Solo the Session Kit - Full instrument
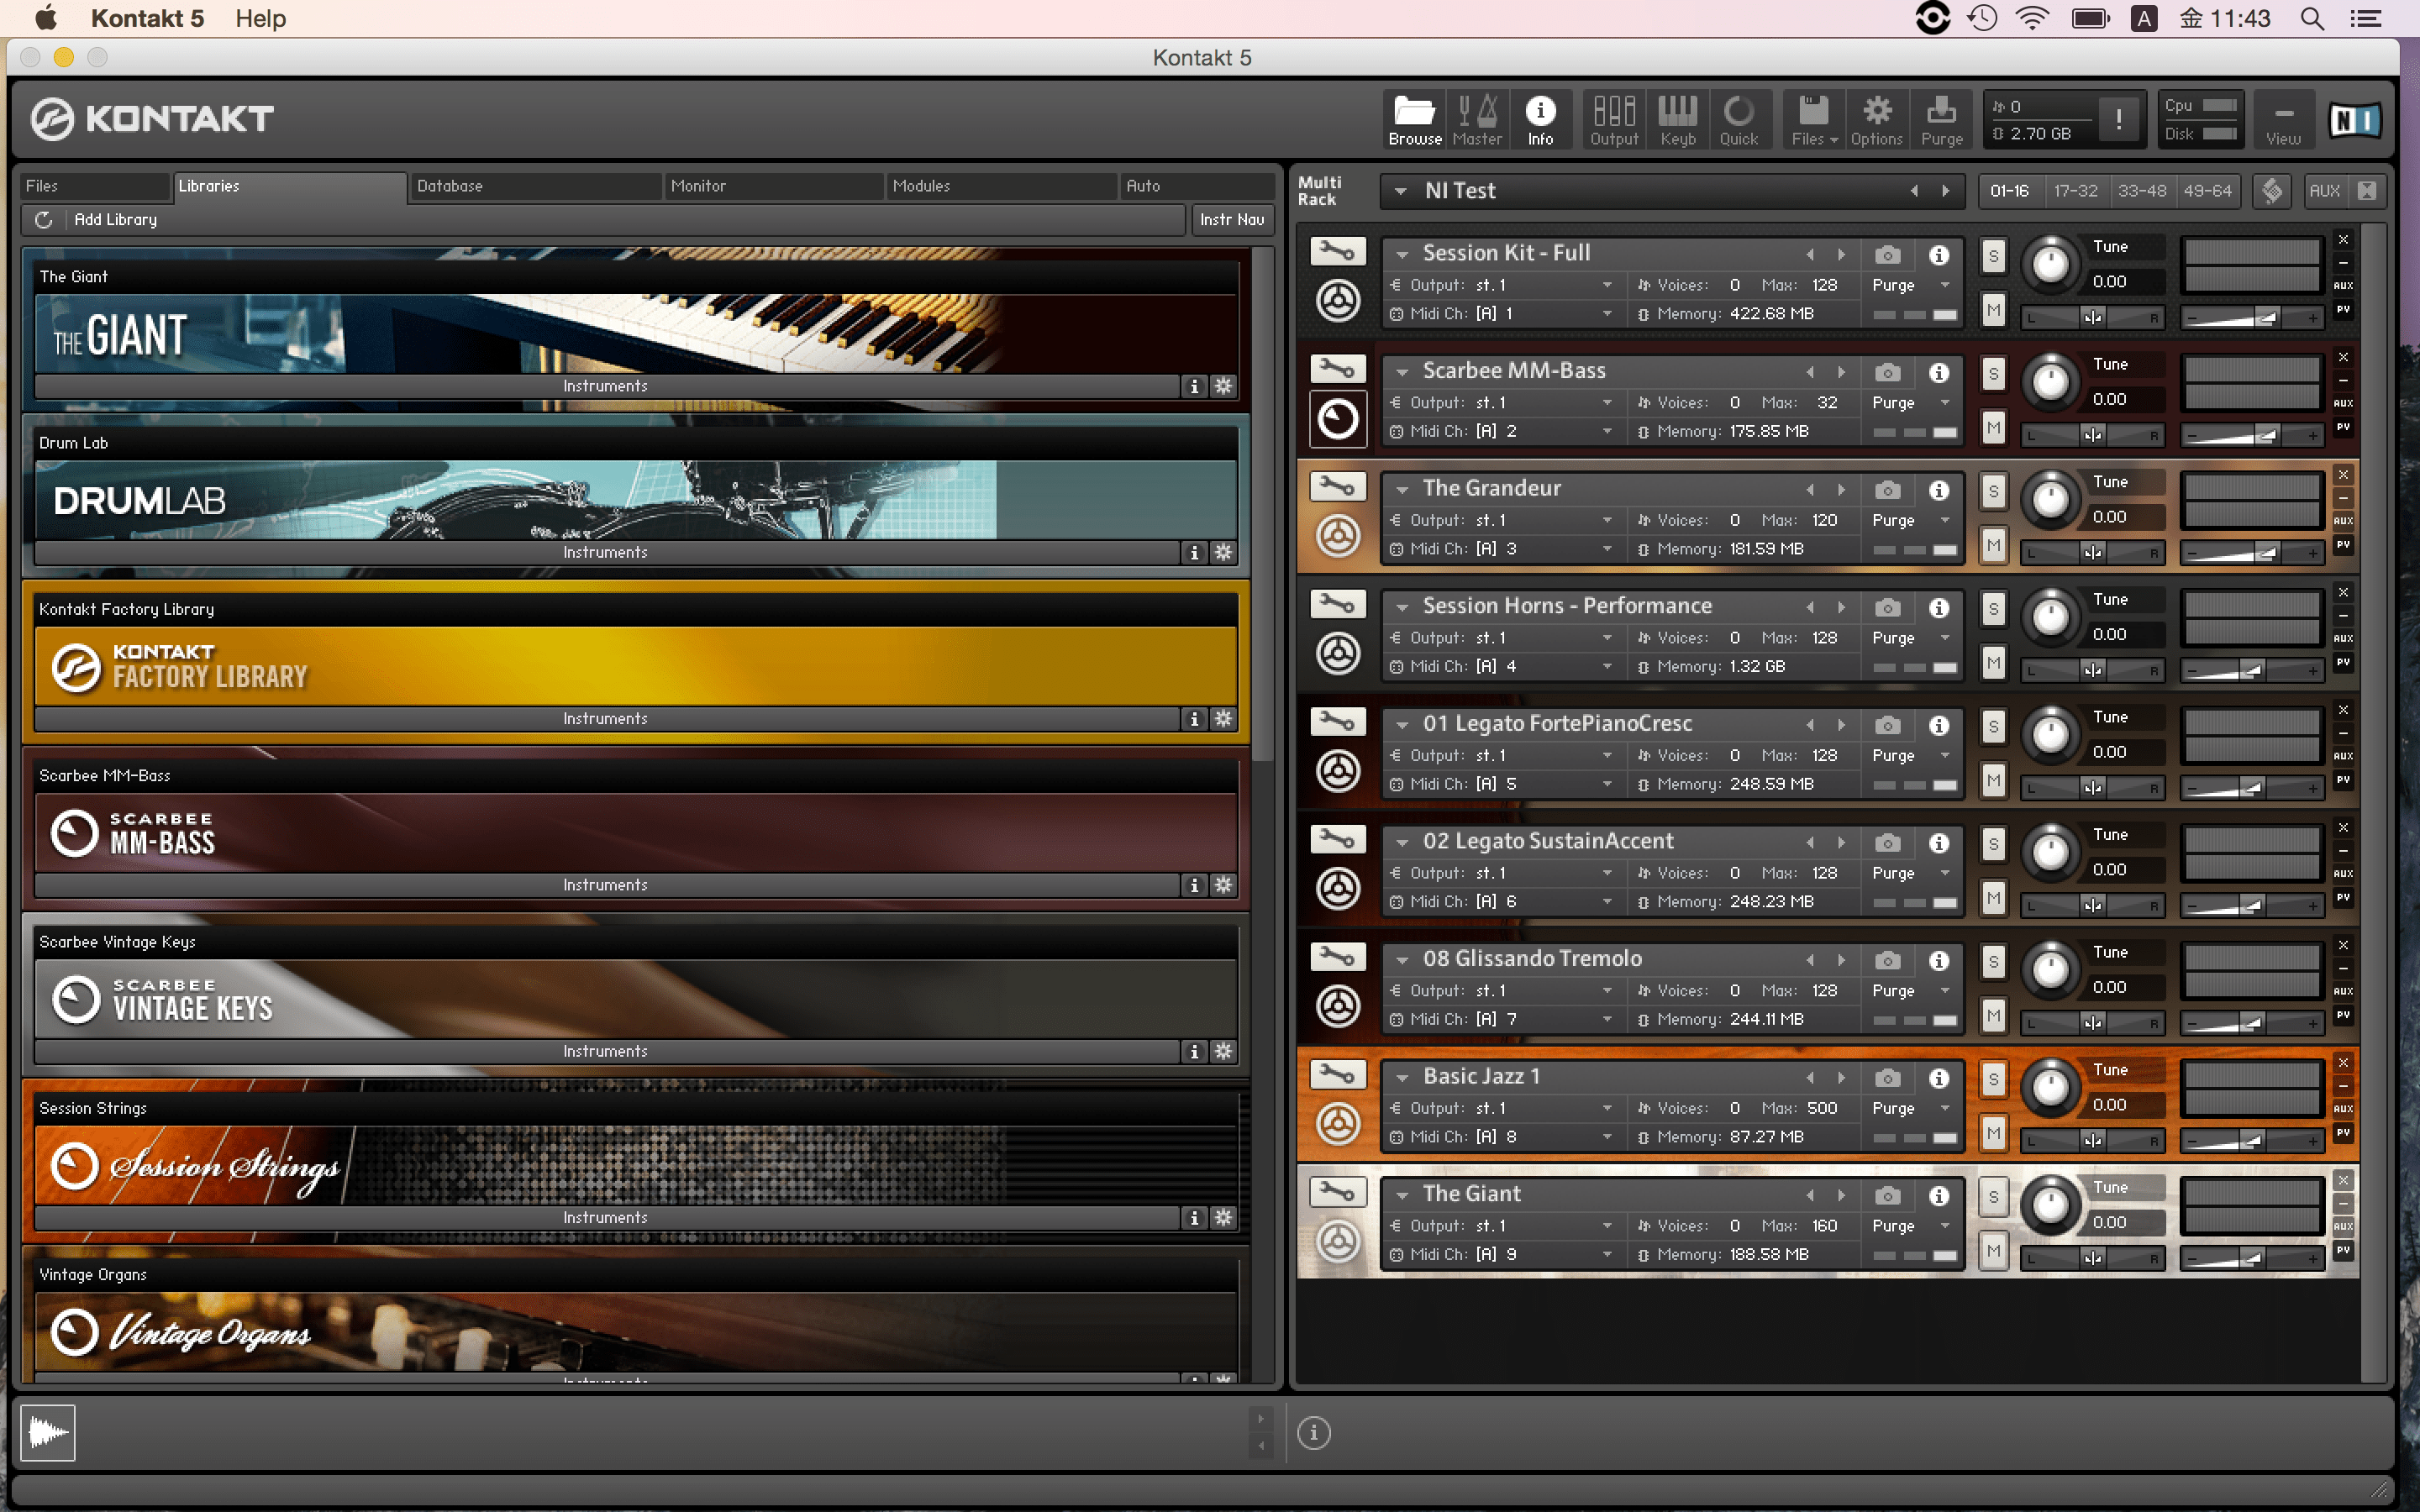 coord(1993,256)
